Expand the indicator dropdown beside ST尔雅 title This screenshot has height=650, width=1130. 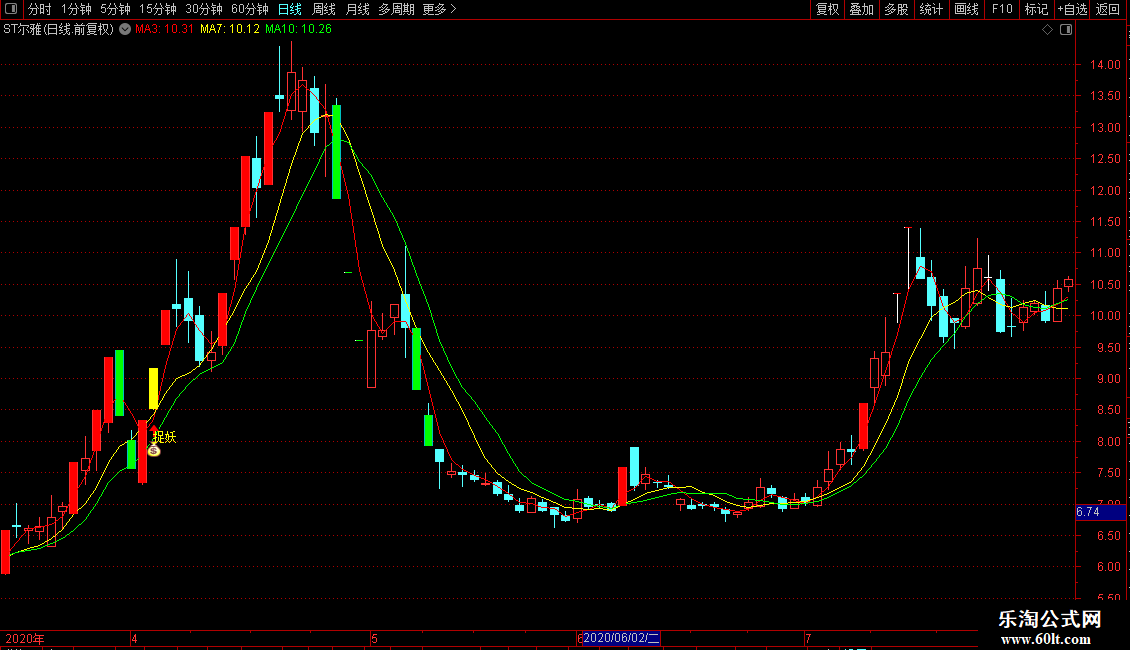(125, 30)
